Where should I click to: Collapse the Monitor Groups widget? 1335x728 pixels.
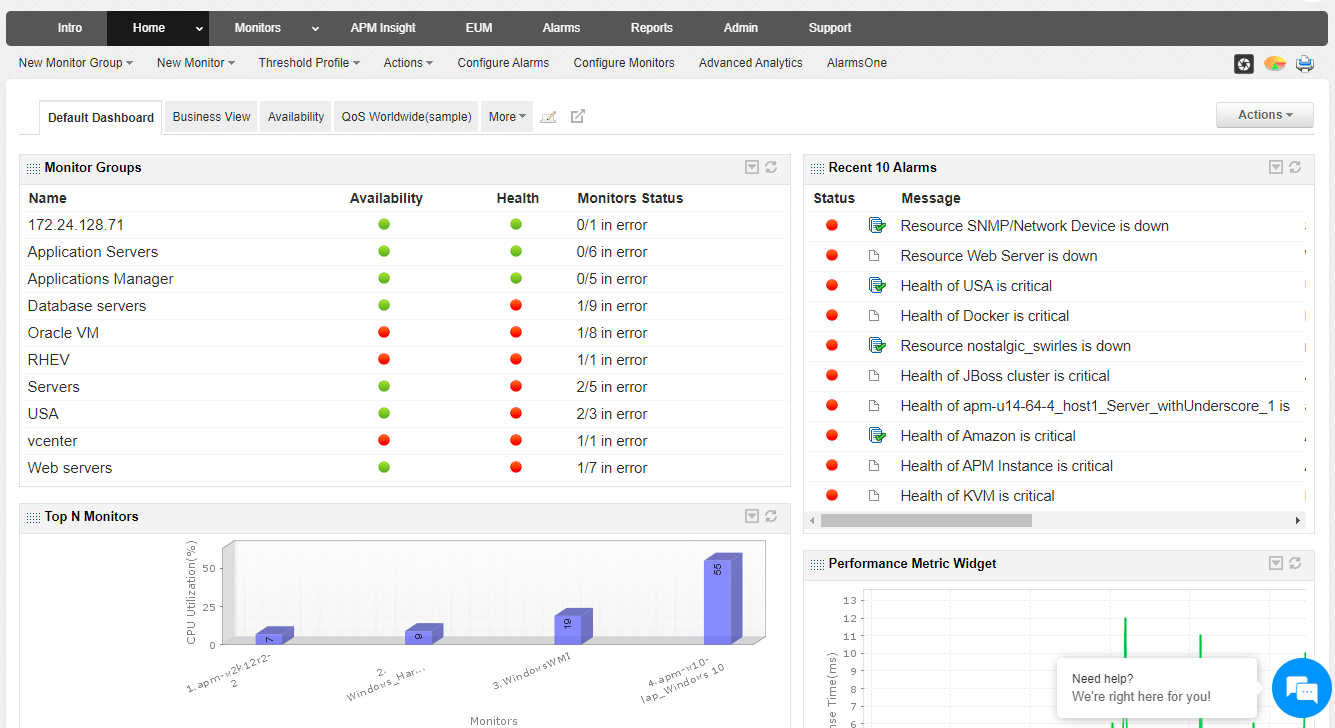(x=751, y=167)
